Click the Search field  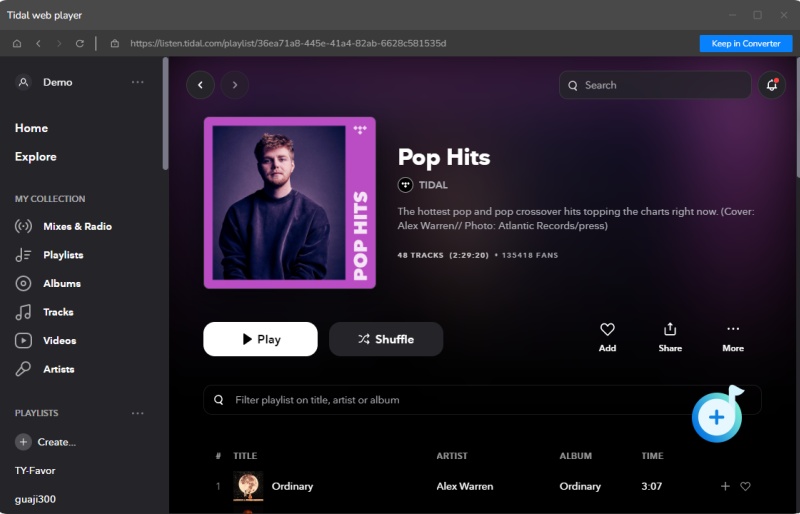point(655,85)
